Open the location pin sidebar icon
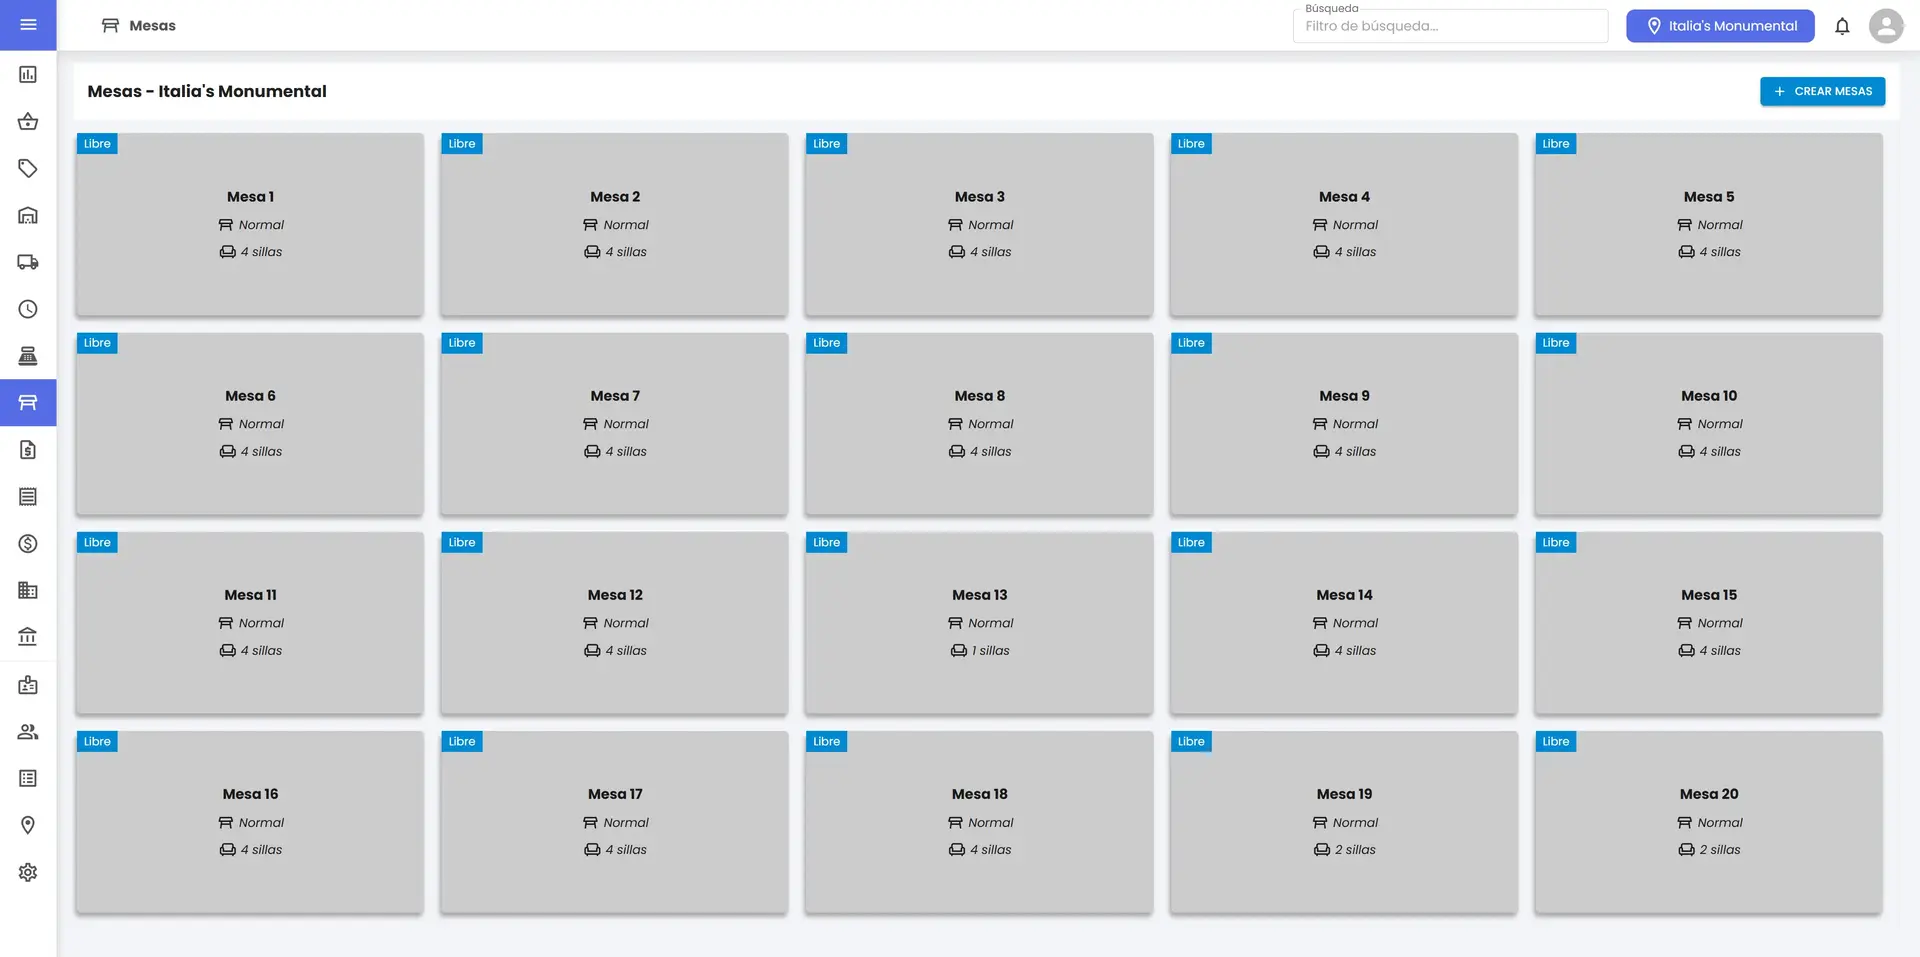Image resolution: width=1920 pixels, height=957 pixels. pyautogui.click(x=28, y=825)
